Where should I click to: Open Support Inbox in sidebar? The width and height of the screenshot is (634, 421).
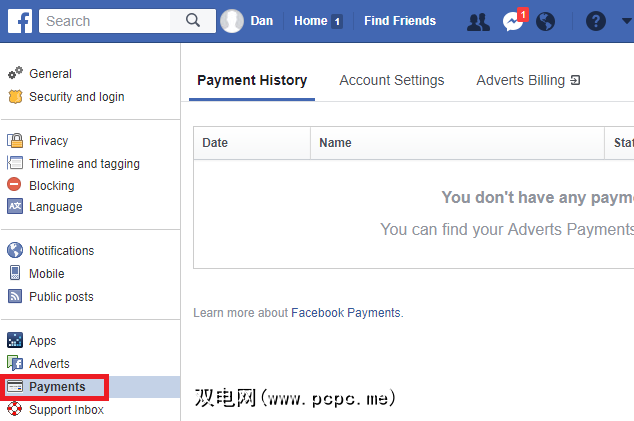(66, 409)
